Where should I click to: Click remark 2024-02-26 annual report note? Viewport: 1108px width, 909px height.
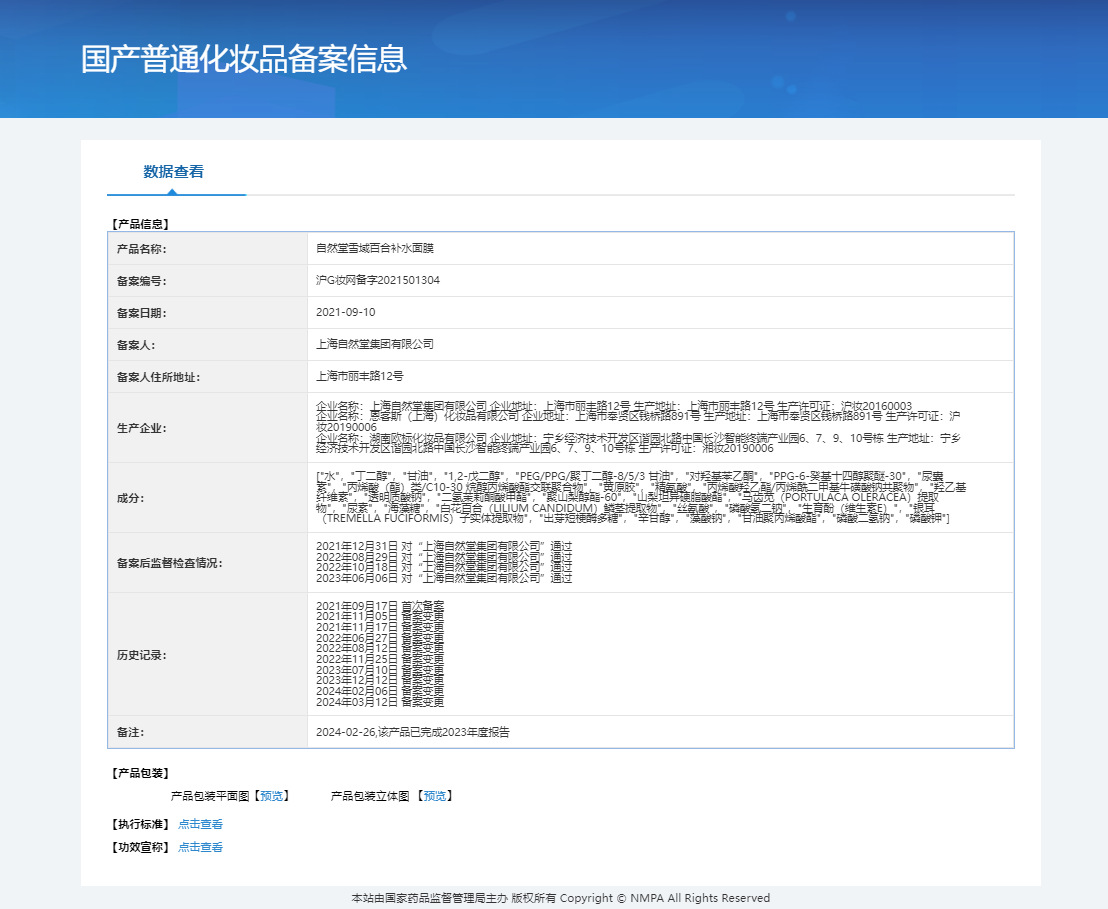(413, 732)
